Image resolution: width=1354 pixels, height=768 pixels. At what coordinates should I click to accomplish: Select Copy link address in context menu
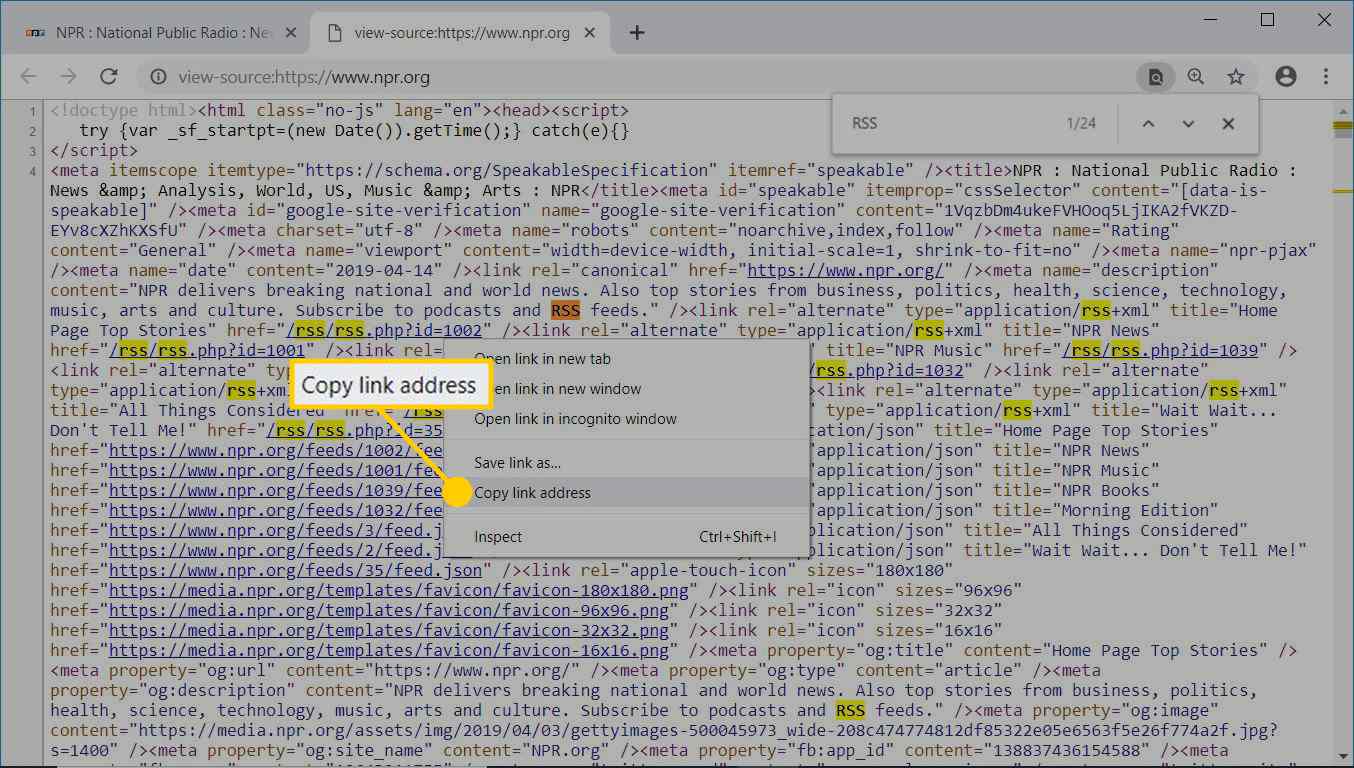pyautogui.click(x=533, y=492)
